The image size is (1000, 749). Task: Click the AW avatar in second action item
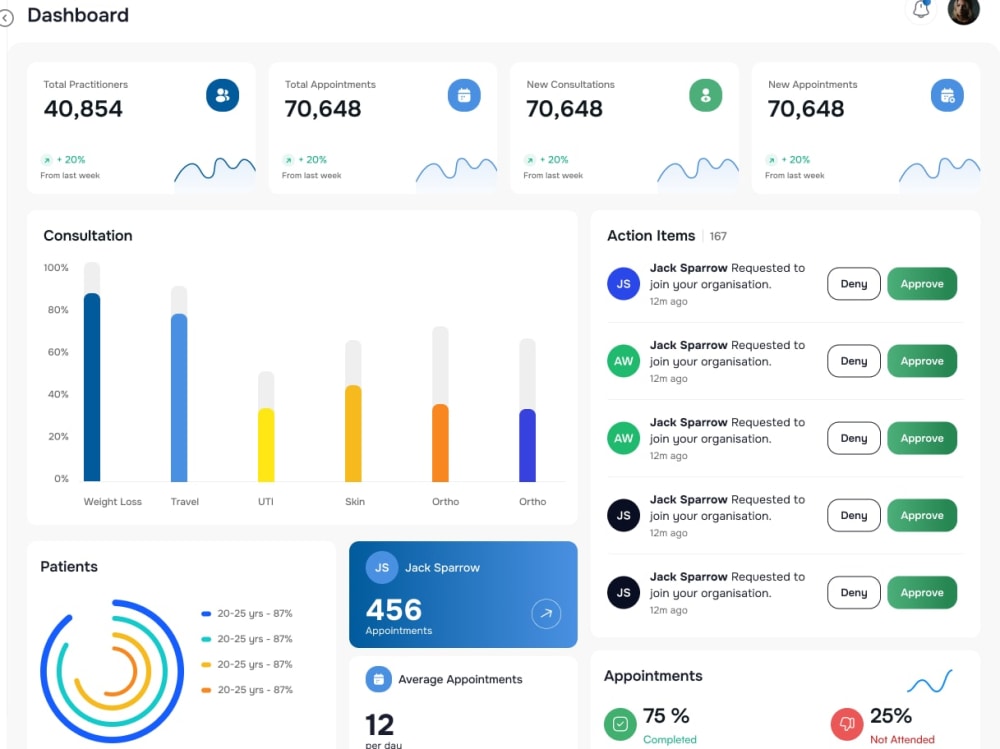point(623,361)
